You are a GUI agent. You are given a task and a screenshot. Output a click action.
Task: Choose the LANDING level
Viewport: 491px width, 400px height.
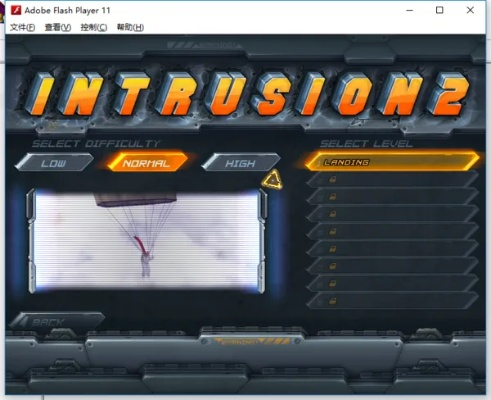[x=392, y=162]
